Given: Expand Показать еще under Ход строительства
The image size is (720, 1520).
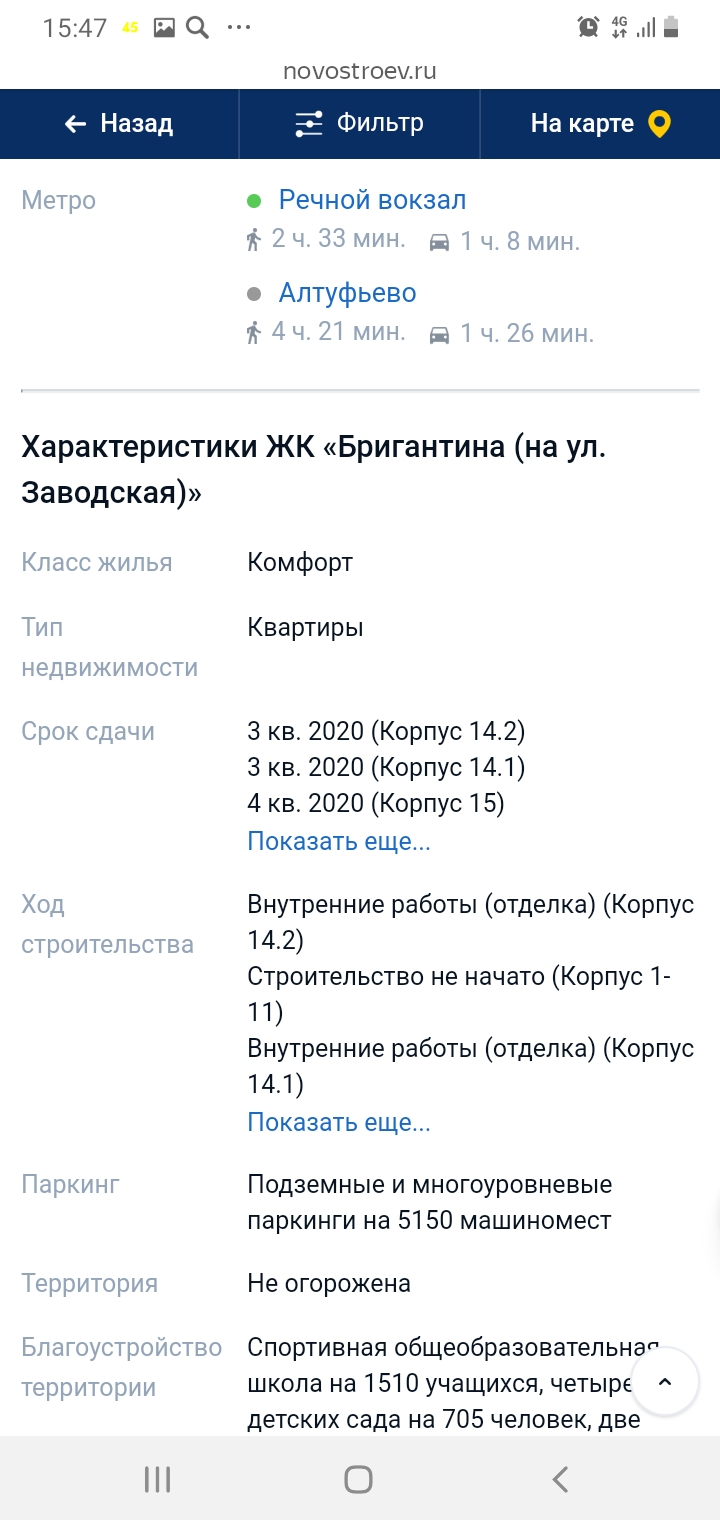Looking at the screenshot, I should [x=339, y=1122].
